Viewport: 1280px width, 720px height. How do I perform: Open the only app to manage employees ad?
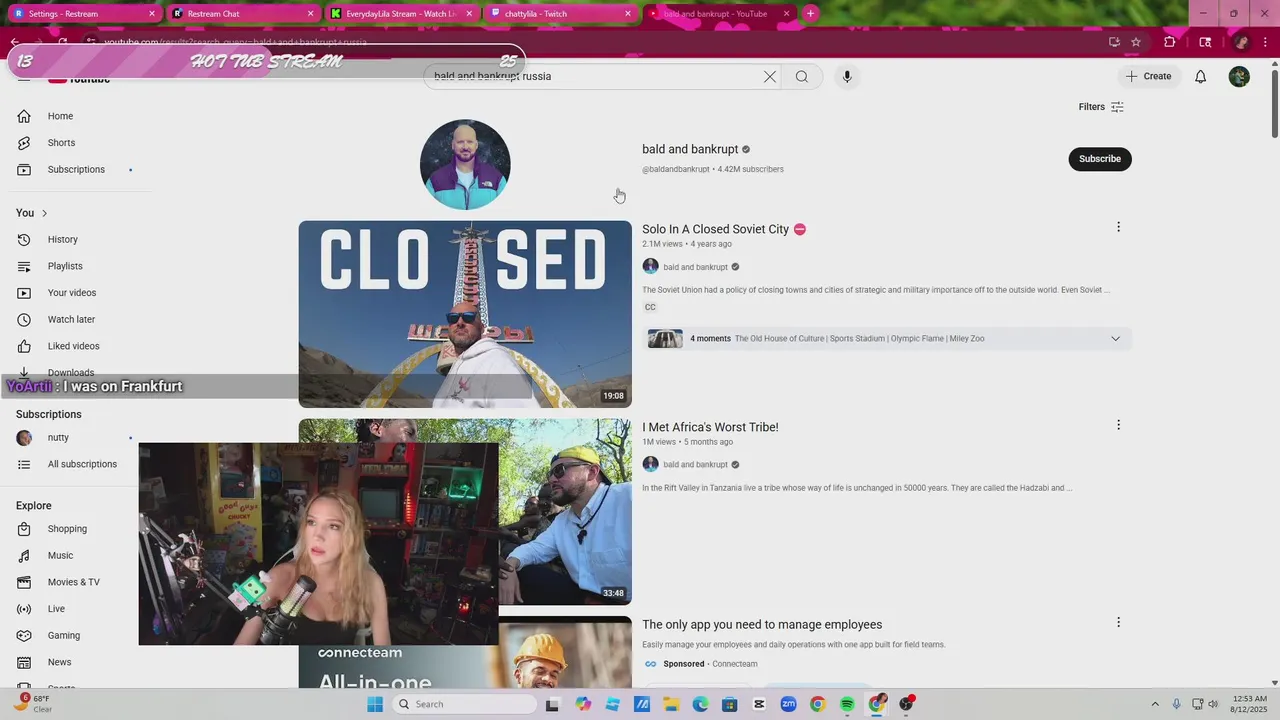pos(762,625)
